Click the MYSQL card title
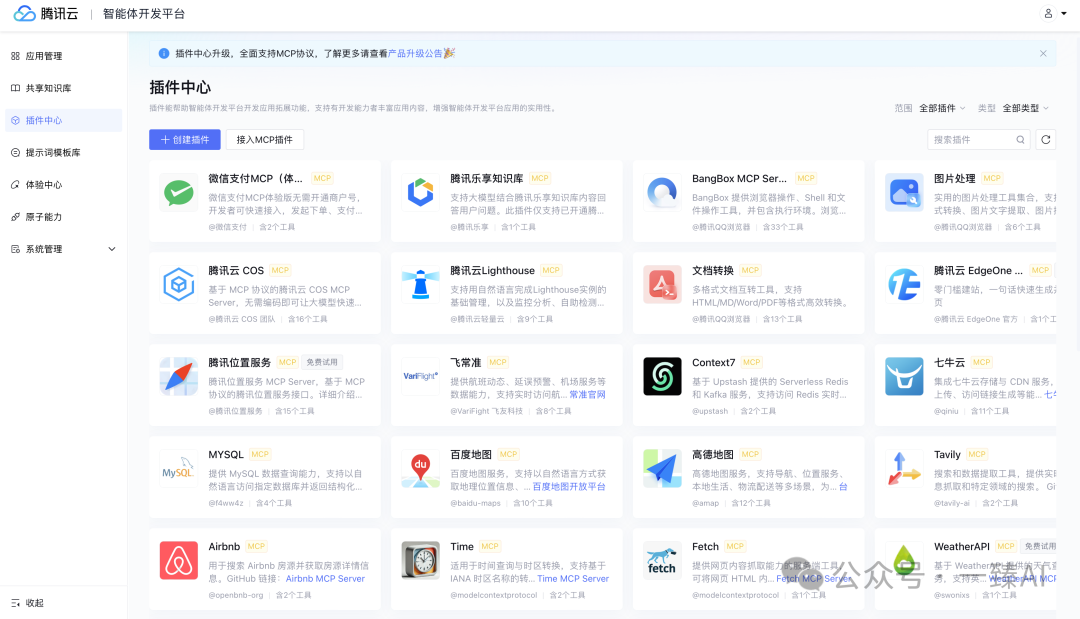 coord(226,454)
